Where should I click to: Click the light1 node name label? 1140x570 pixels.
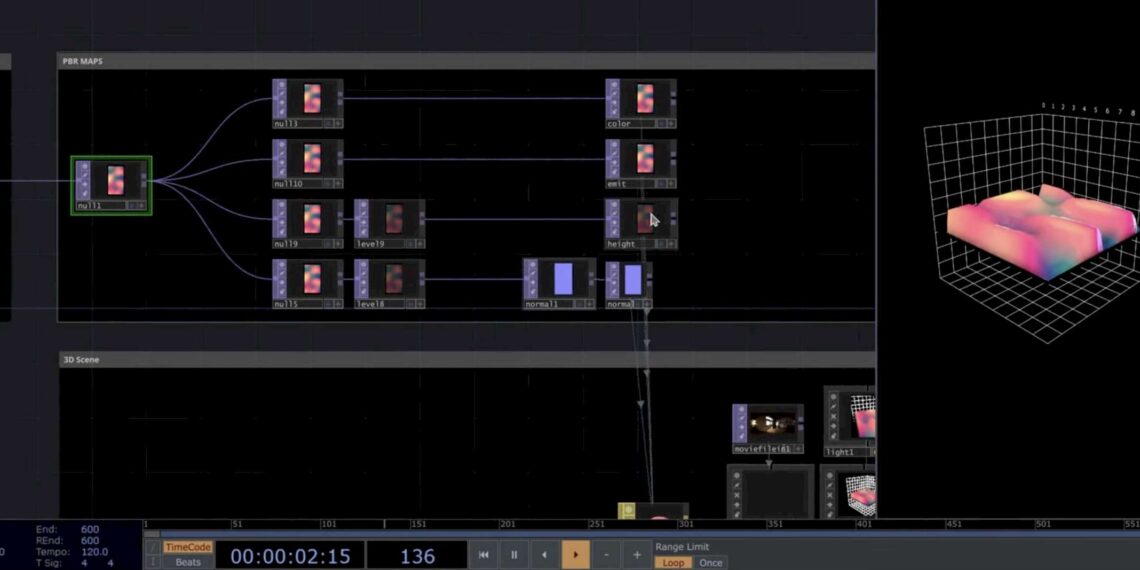coord(840,452)
